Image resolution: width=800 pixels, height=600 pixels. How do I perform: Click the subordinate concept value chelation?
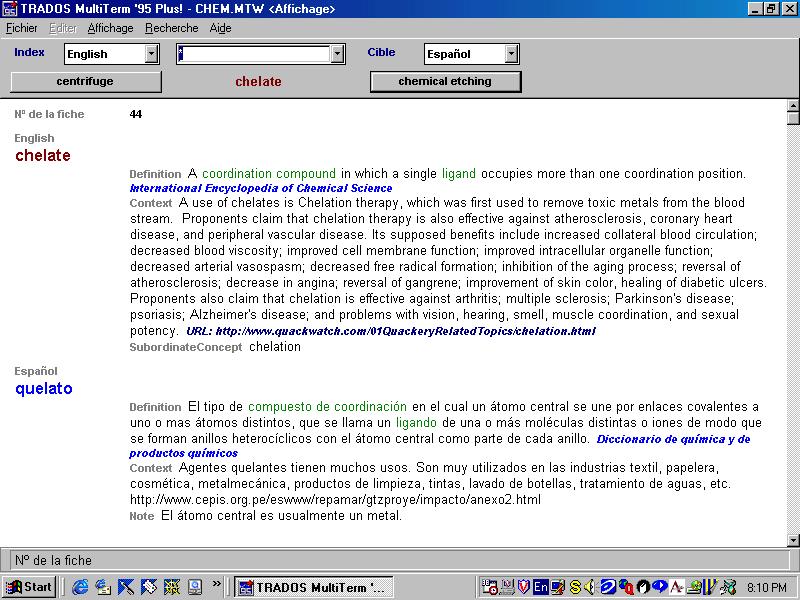tap(275, 347)
